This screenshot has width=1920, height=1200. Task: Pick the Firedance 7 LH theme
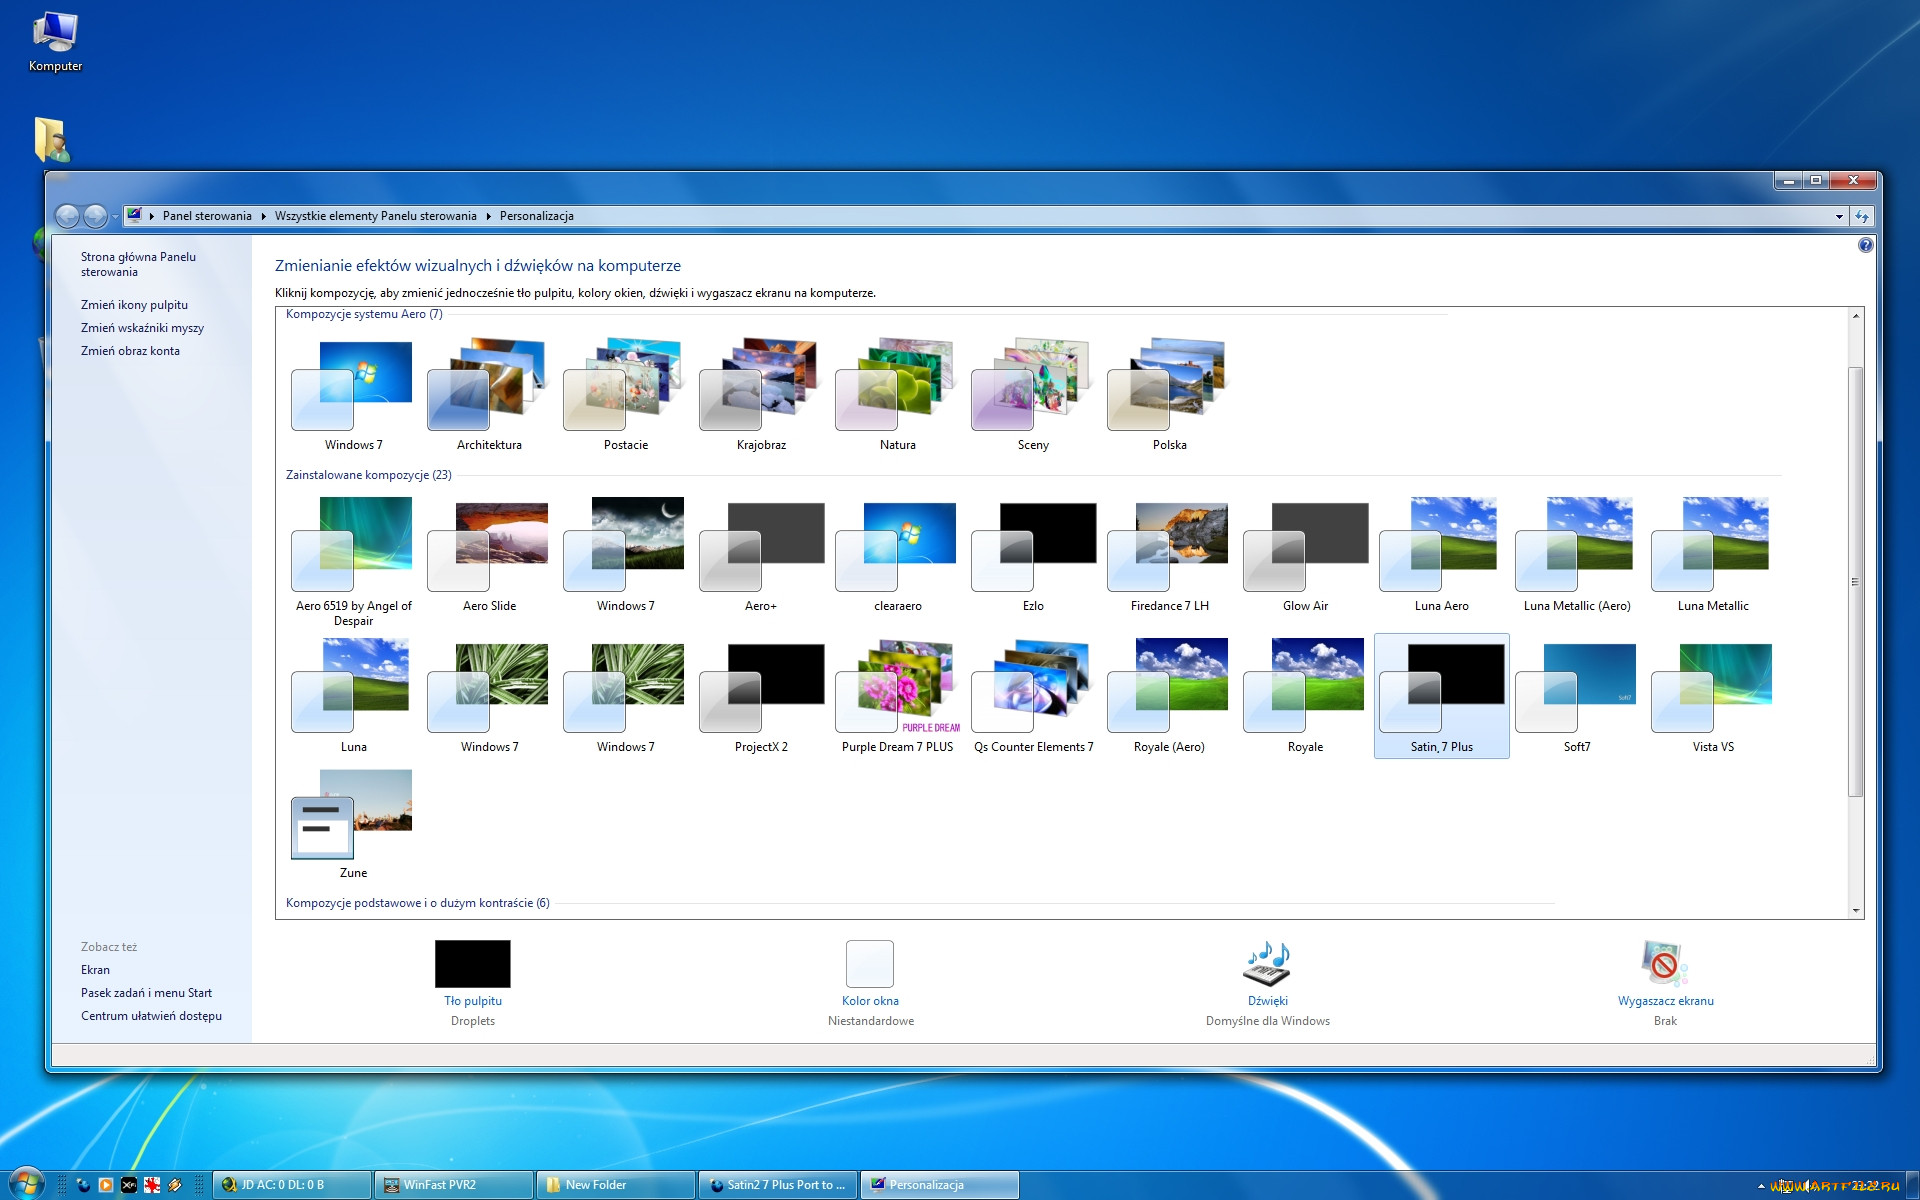1169,555
